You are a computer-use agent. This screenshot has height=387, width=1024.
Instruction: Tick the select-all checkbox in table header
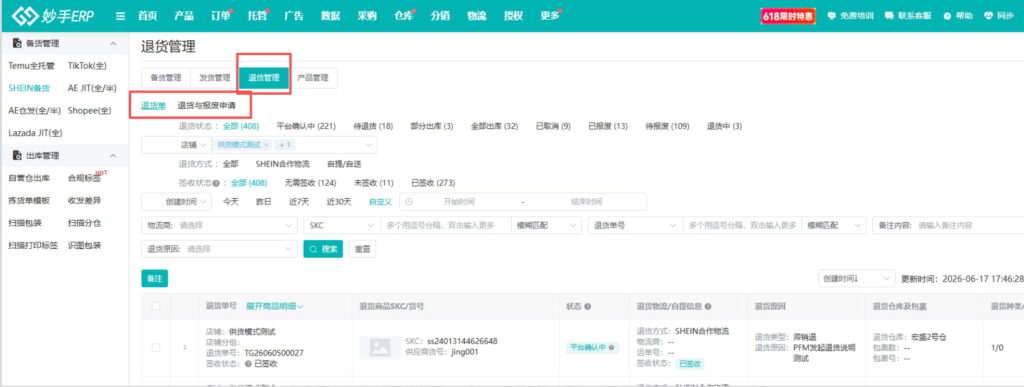click(x=155, y=306)
